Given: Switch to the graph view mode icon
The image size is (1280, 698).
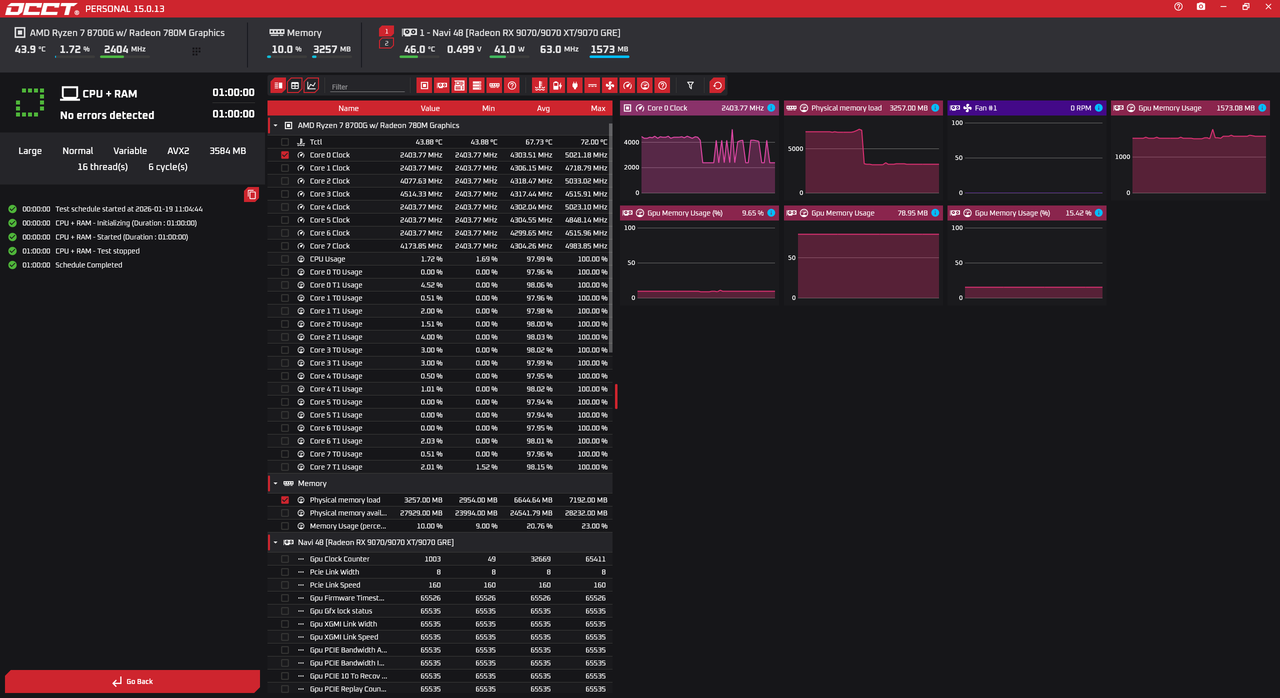Looking at the screenshot, I should (x=312, y=86).
